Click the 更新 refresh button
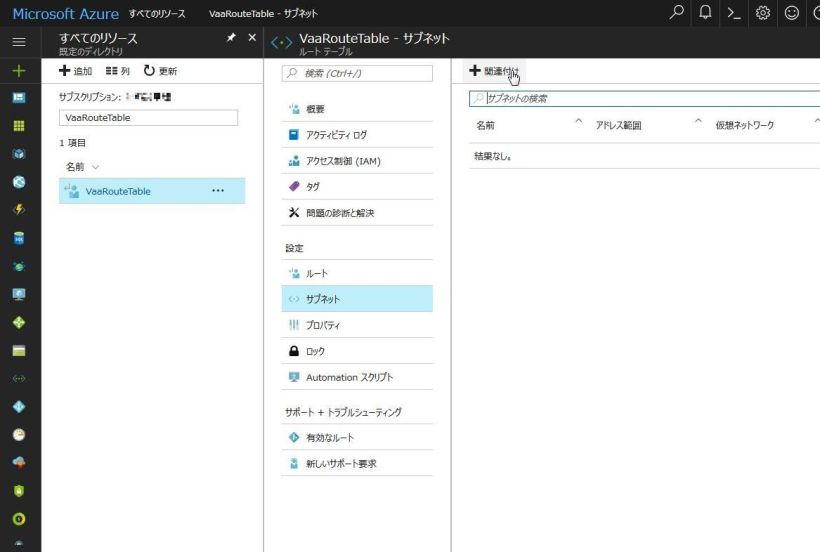Viewport: 820px width, 552px height. 160,71
